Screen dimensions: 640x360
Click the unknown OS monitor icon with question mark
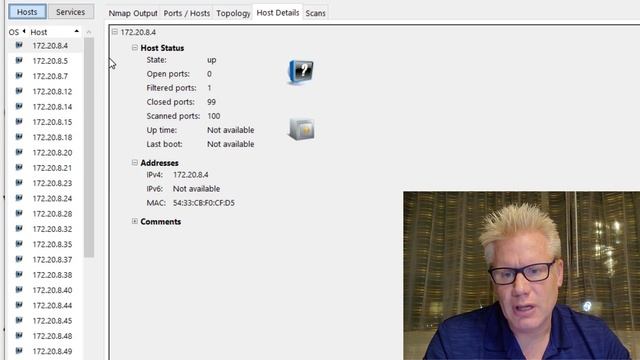pyautogui.click(x=301, y=72)
